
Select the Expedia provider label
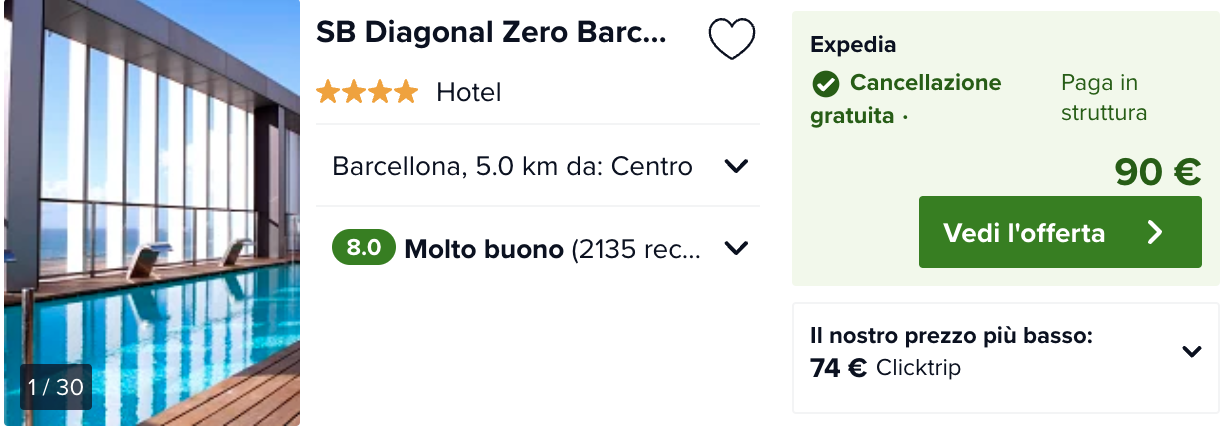(853, 45)
